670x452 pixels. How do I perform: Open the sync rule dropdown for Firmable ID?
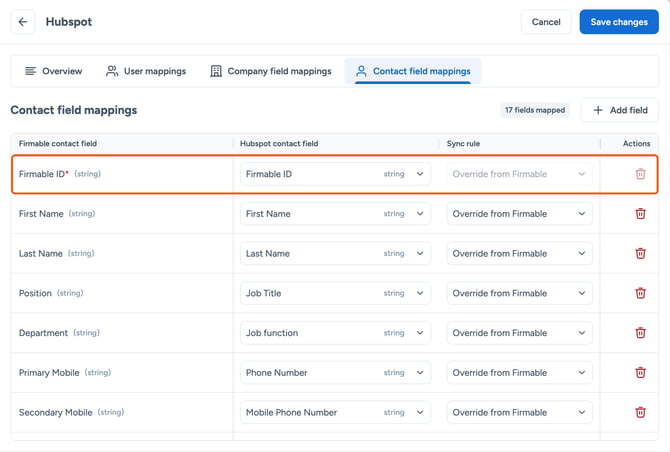pos(520,174)
